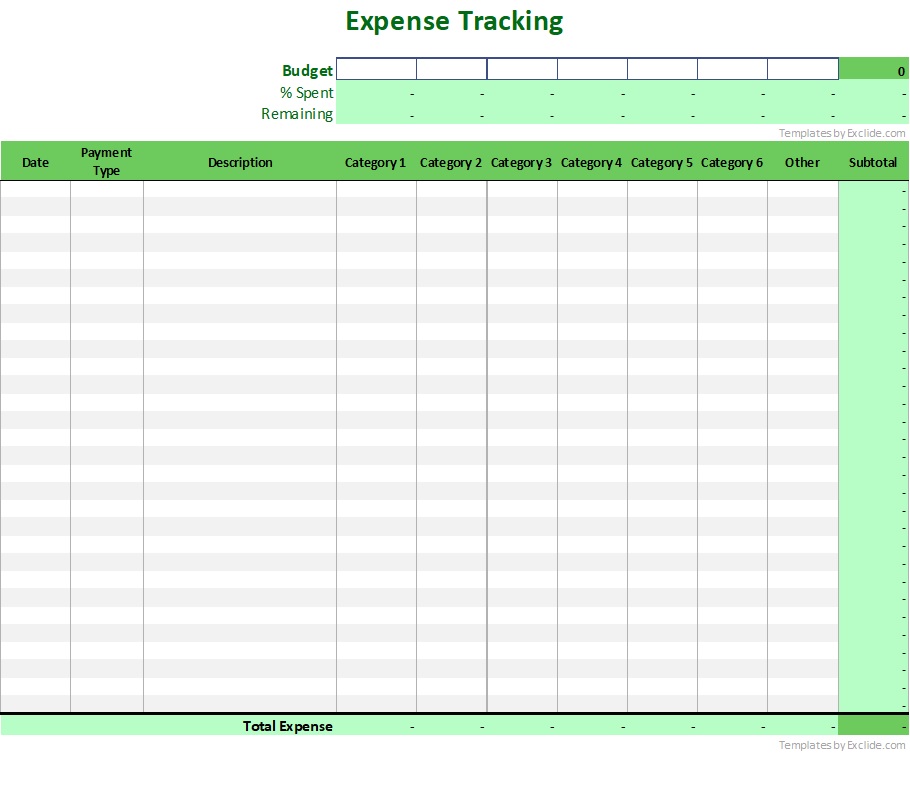The width and height of the screenshot is (910, 792).
Task: Select the Description column header
Action: (240, 162)
